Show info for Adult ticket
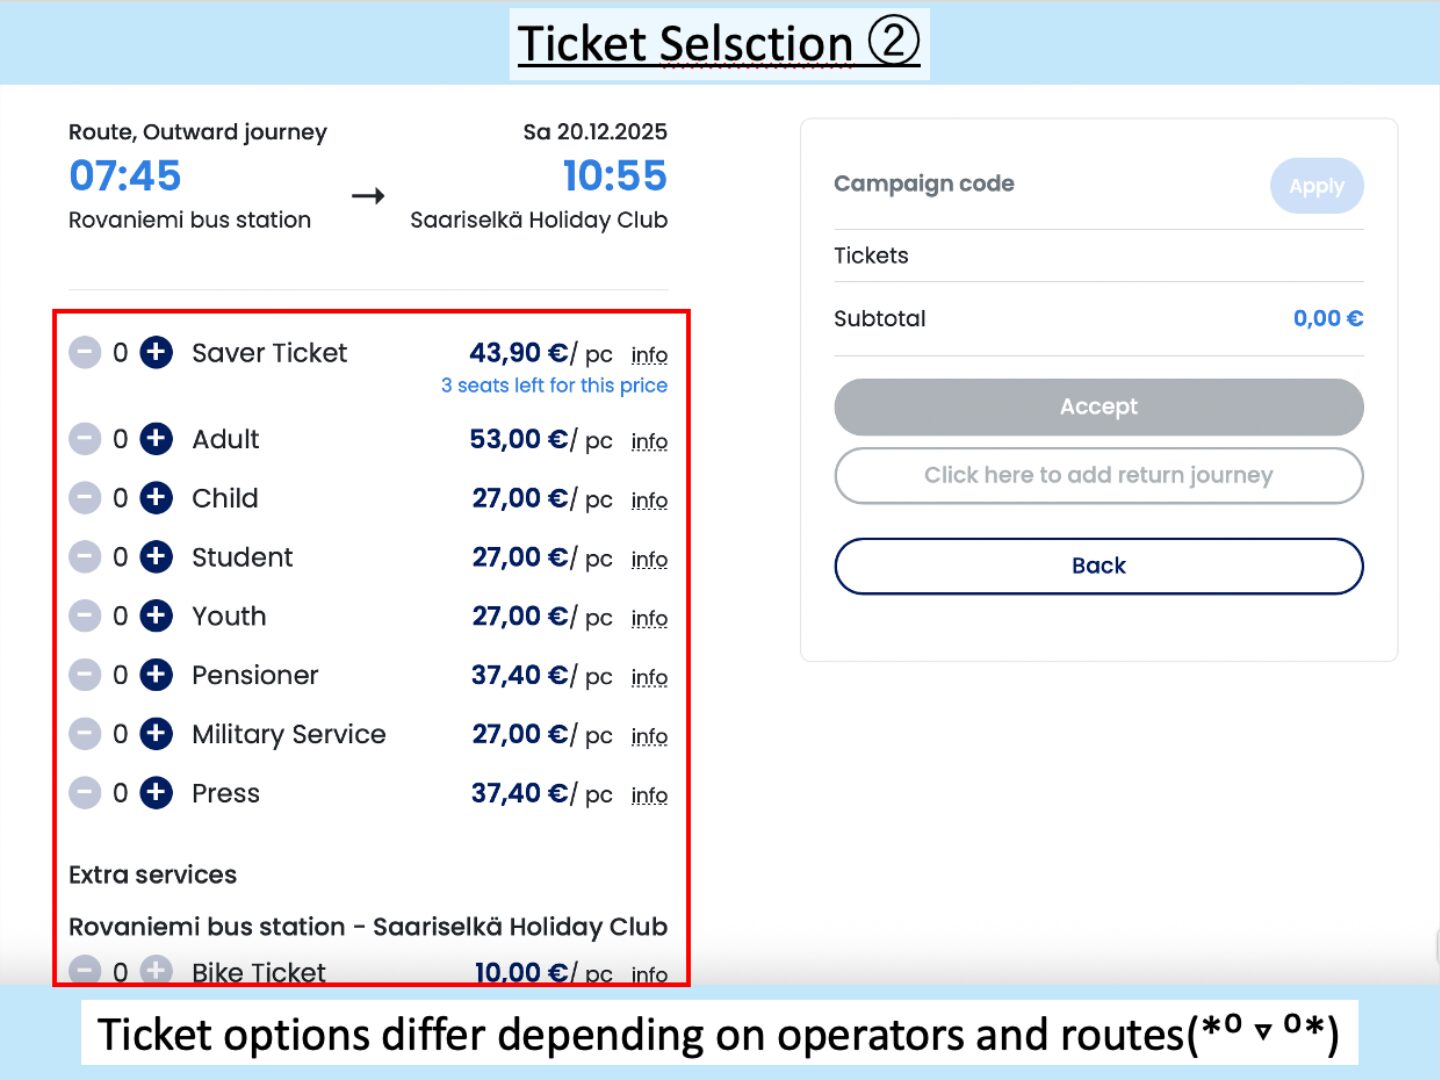This screenshot has width=1440, height=1080. click(649, 441)
